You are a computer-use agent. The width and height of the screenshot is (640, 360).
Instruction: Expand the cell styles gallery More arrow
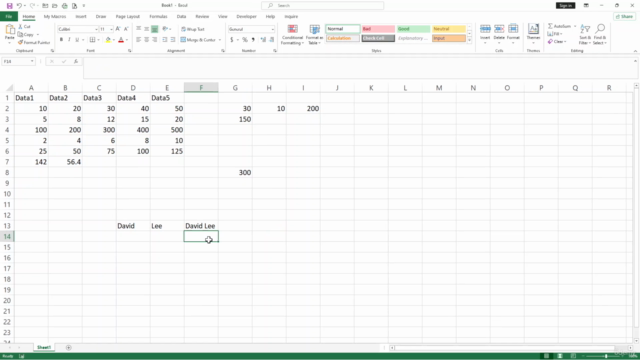(469, 40)
